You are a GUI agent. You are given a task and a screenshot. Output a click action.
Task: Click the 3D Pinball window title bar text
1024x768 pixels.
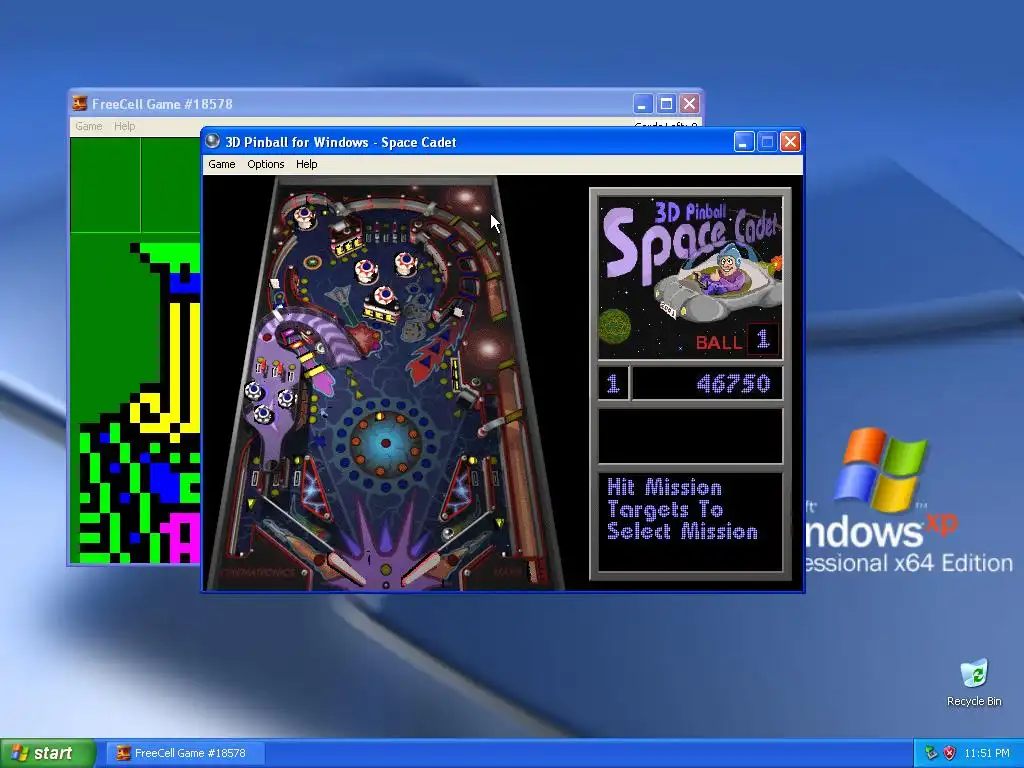click(x=340, y=142)
